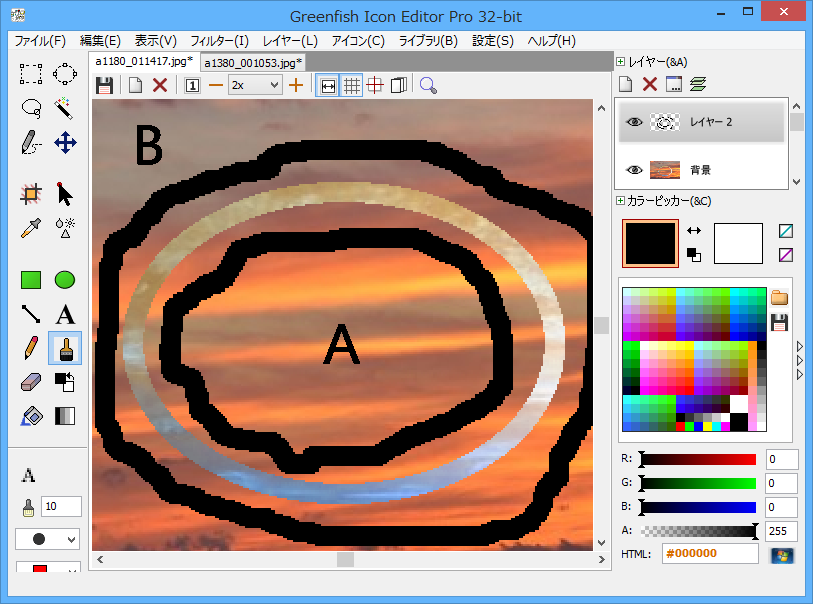Toggle the grid display button

(x=352, y=85)
